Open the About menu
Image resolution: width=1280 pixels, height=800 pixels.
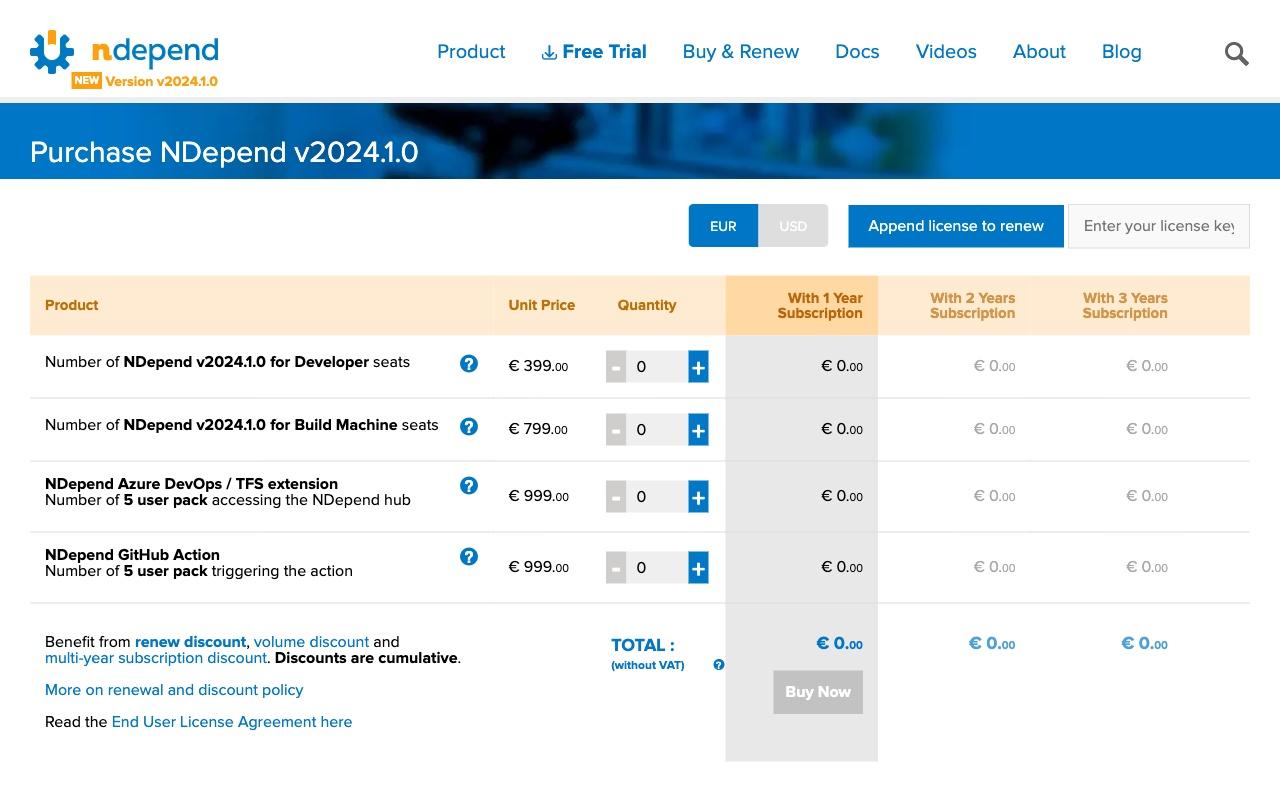1039,52
